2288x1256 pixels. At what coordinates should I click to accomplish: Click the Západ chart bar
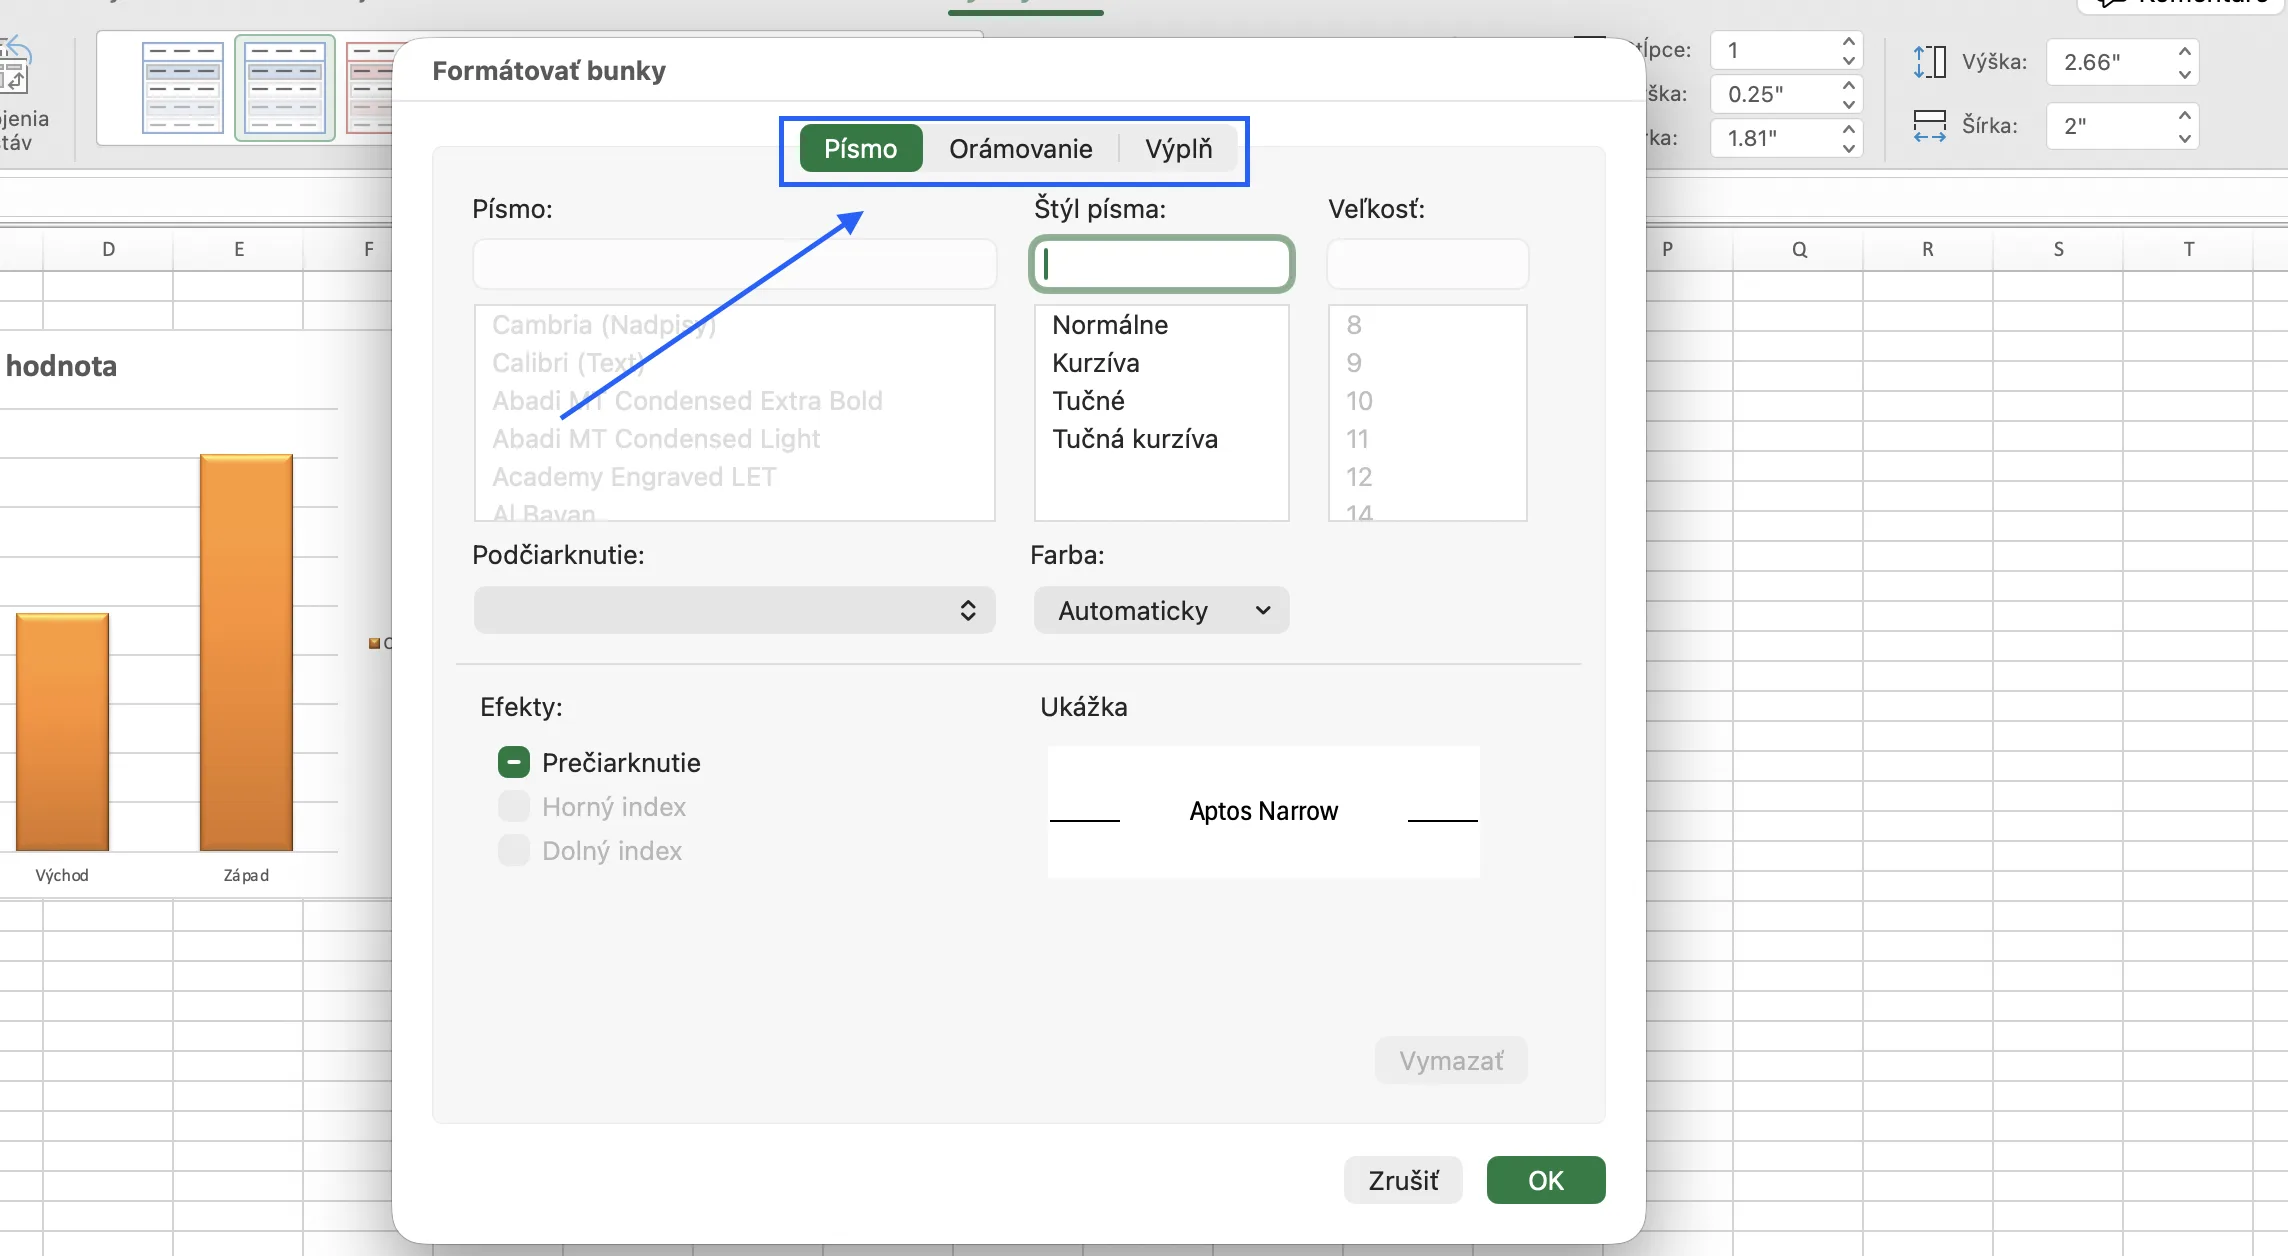[246, 653]
